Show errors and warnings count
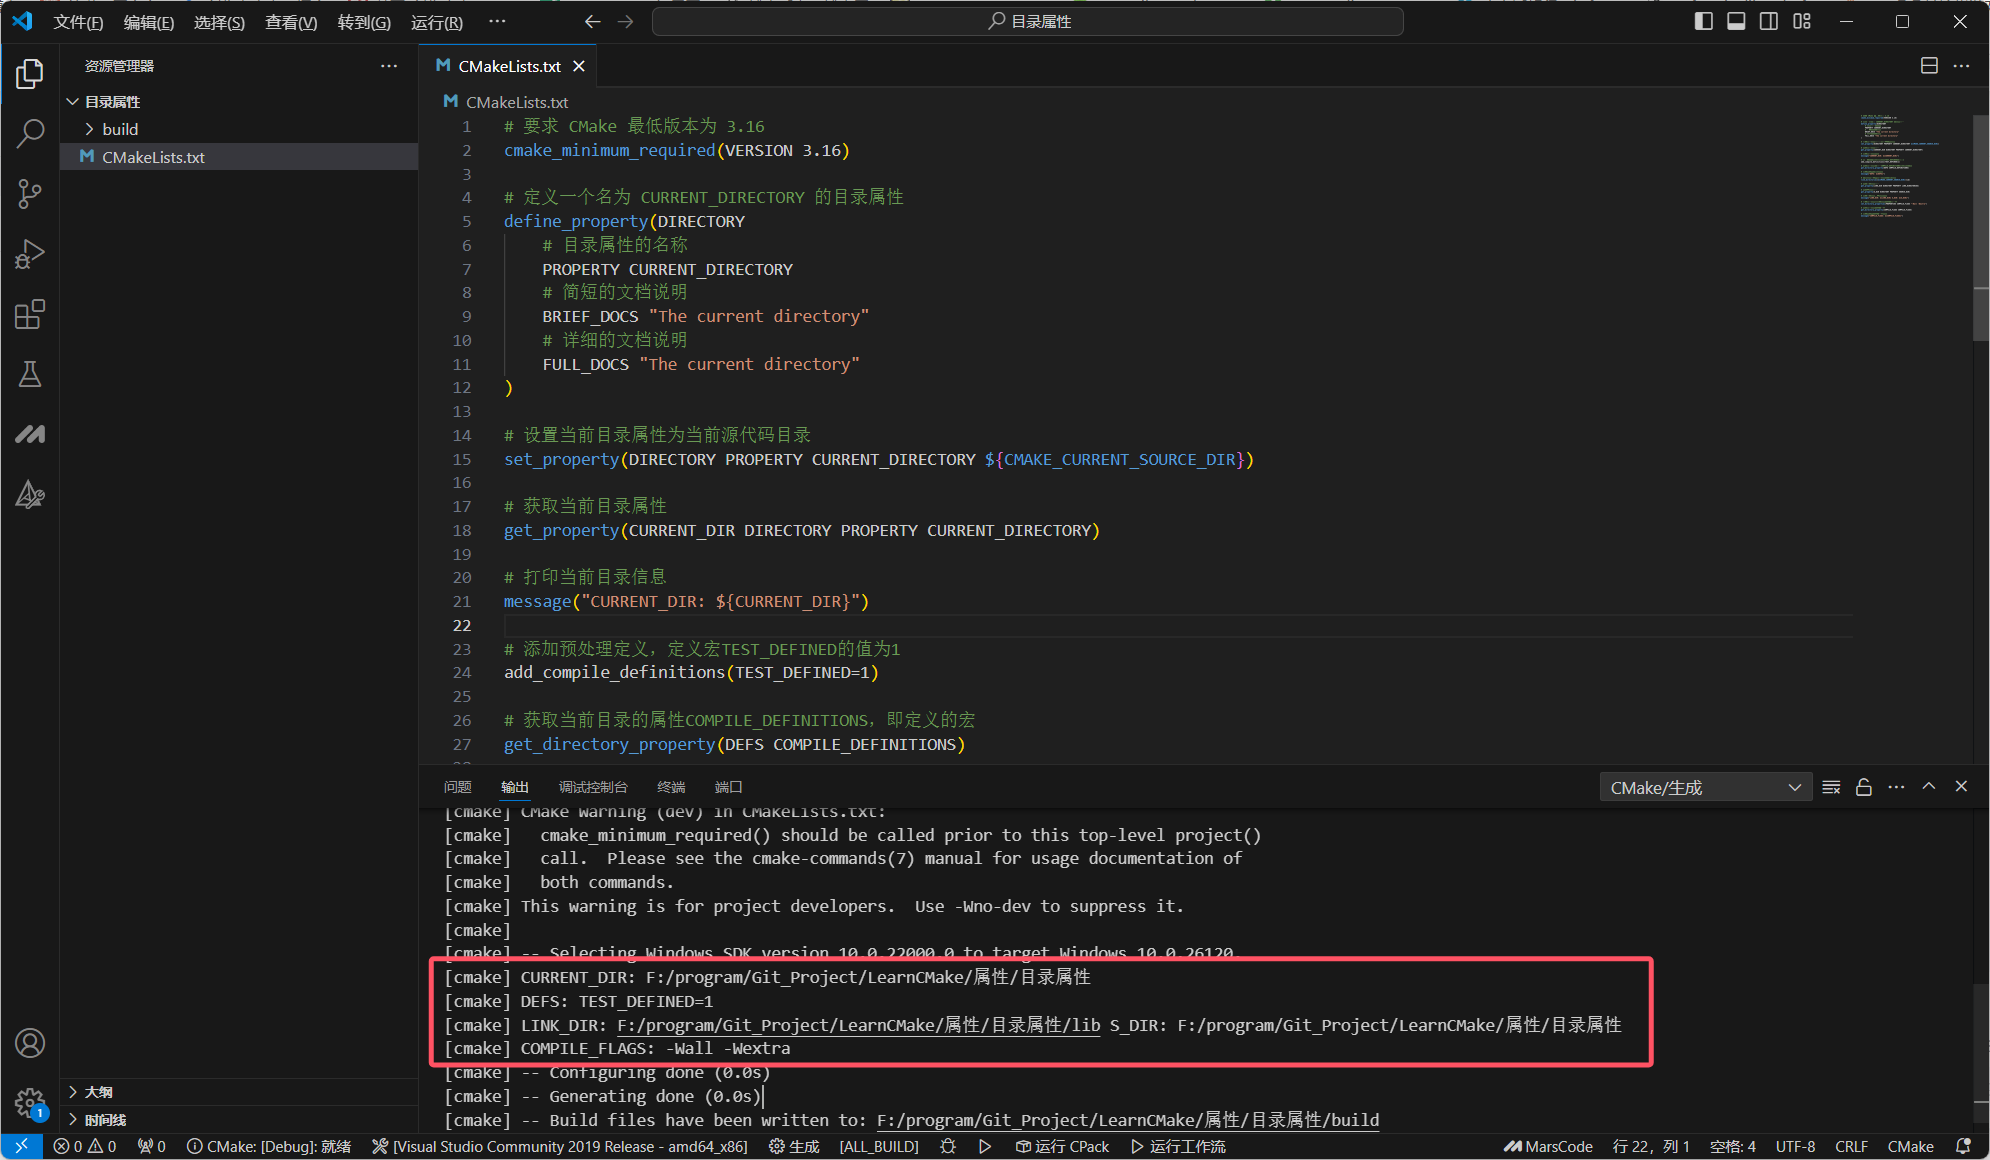 click(x=85, y=1146)
